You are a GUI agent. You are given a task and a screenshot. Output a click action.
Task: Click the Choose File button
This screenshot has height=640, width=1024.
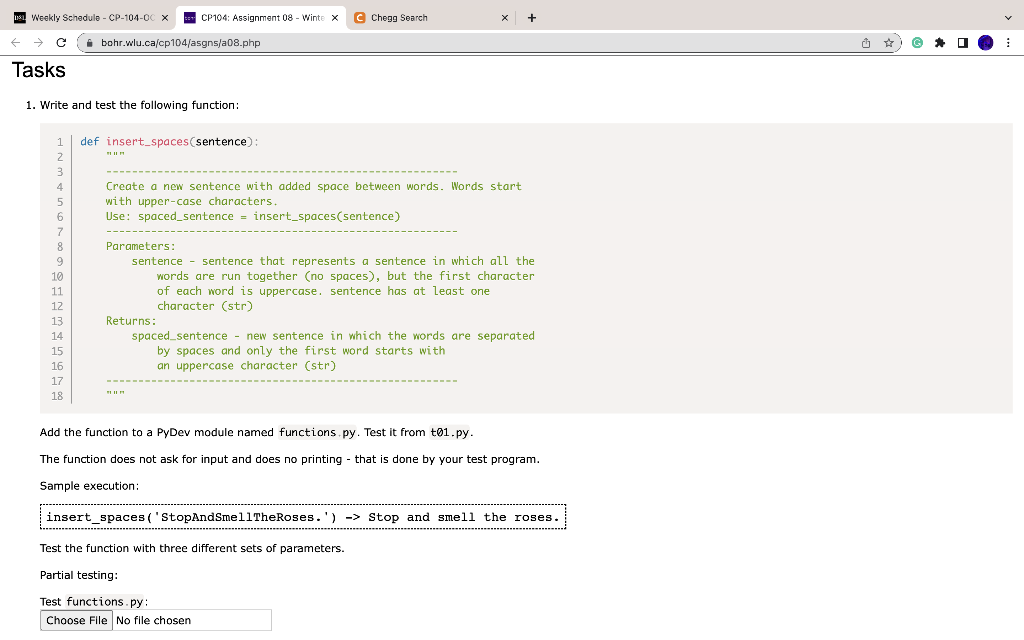[x=75, y=620]
